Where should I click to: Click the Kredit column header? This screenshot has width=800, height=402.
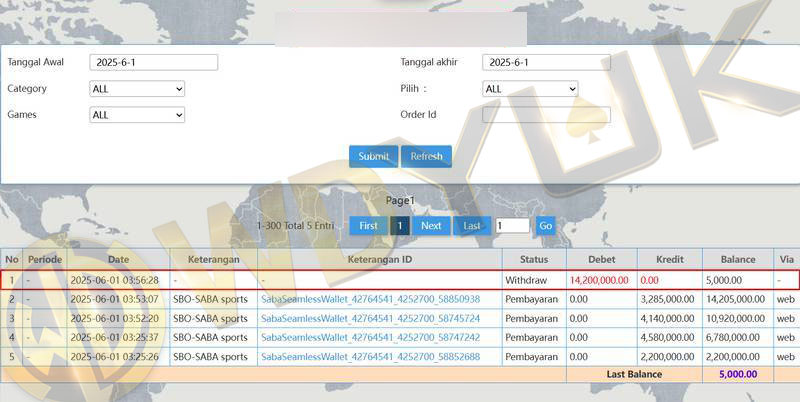[x=669, y=259]
